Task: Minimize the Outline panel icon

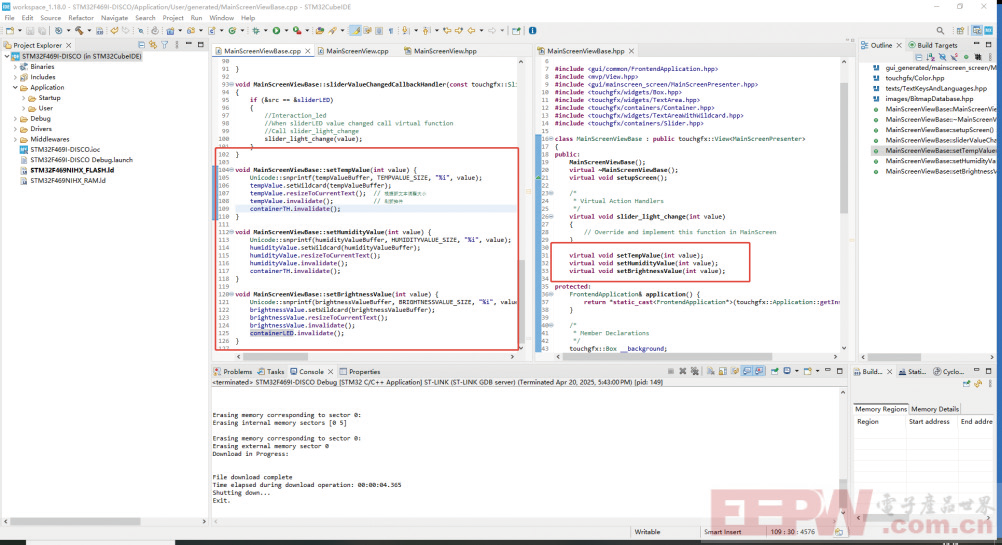Action: pyautogui.click(x=976, y=44)
